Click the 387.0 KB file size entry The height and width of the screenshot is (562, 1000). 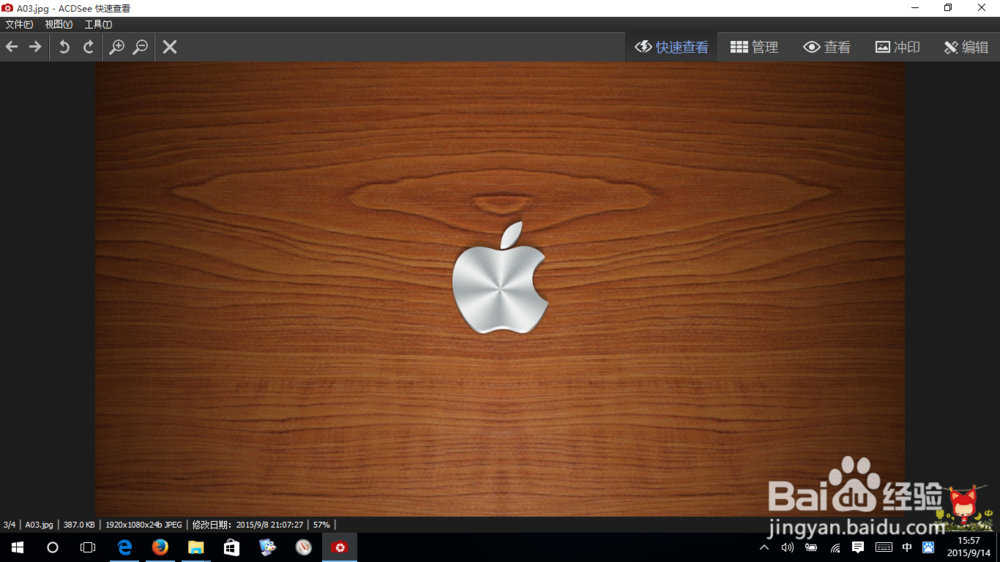point(79,524)
